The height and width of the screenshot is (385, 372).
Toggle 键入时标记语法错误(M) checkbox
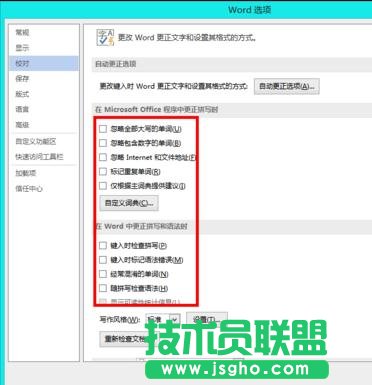click(103, 260)
